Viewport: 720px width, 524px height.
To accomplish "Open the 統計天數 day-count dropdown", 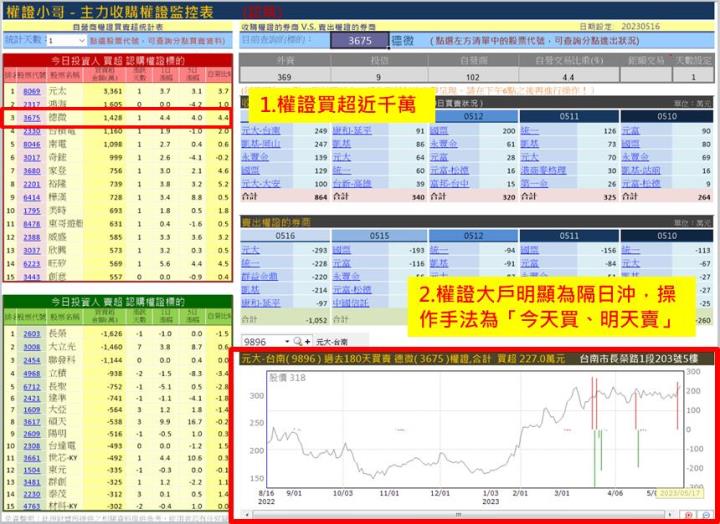I will pos(82,41).
